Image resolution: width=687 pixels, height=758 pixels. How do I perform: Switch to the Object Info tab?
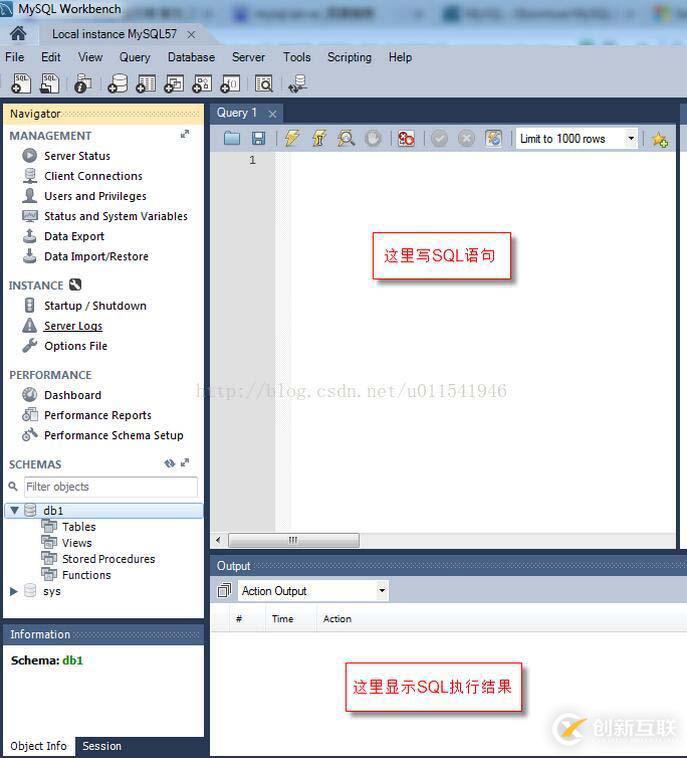pos(39,746)
